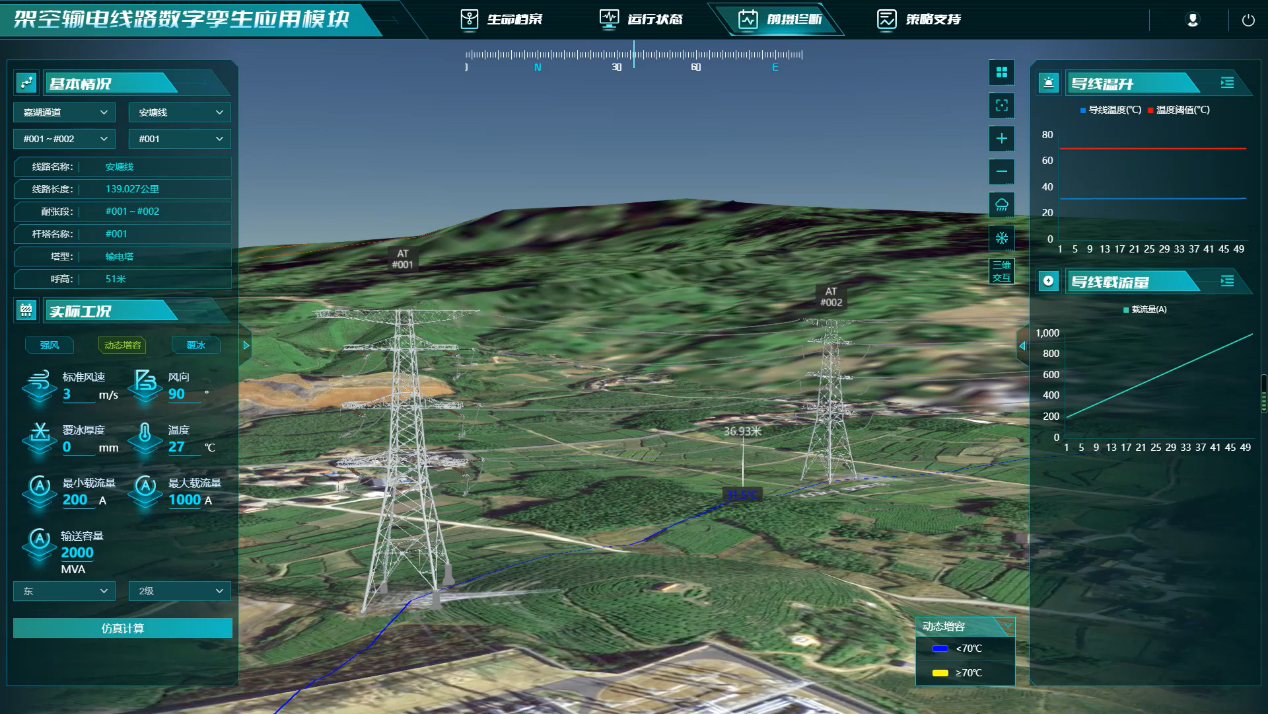Click the power logout icon
This screenshot has height=714, width=1268.
coord(1247,19)
